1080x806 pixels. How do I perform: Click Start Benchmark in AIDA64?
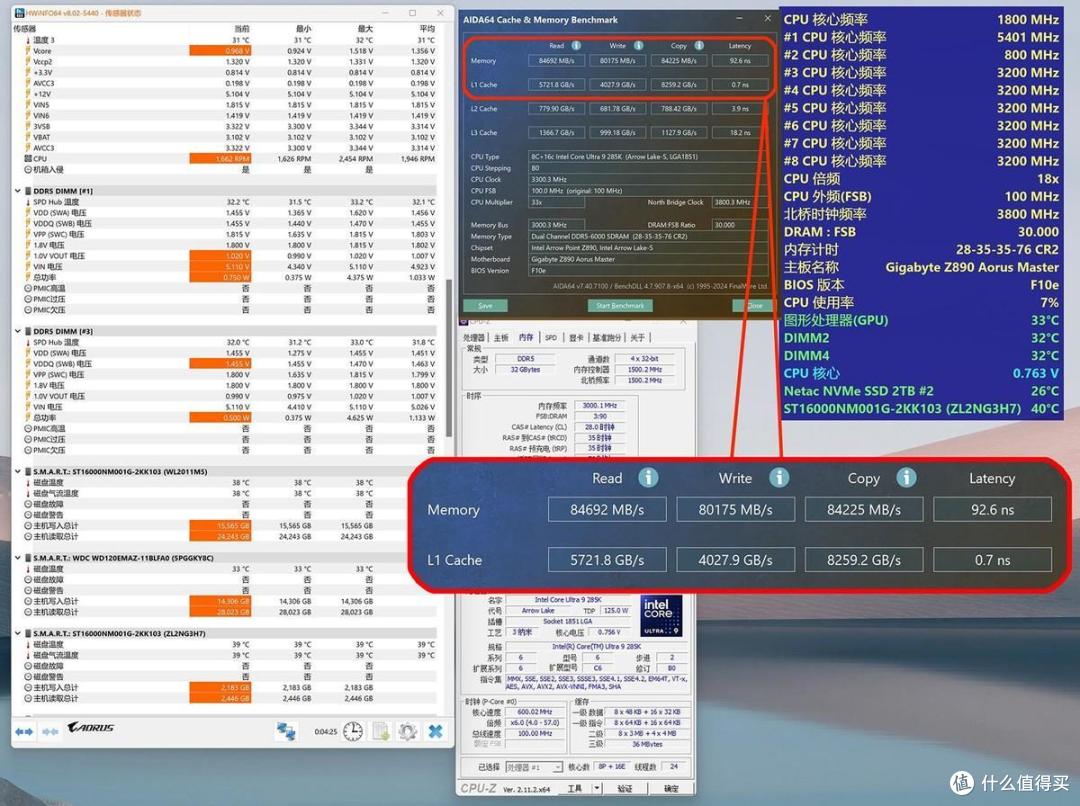(620, 305)
